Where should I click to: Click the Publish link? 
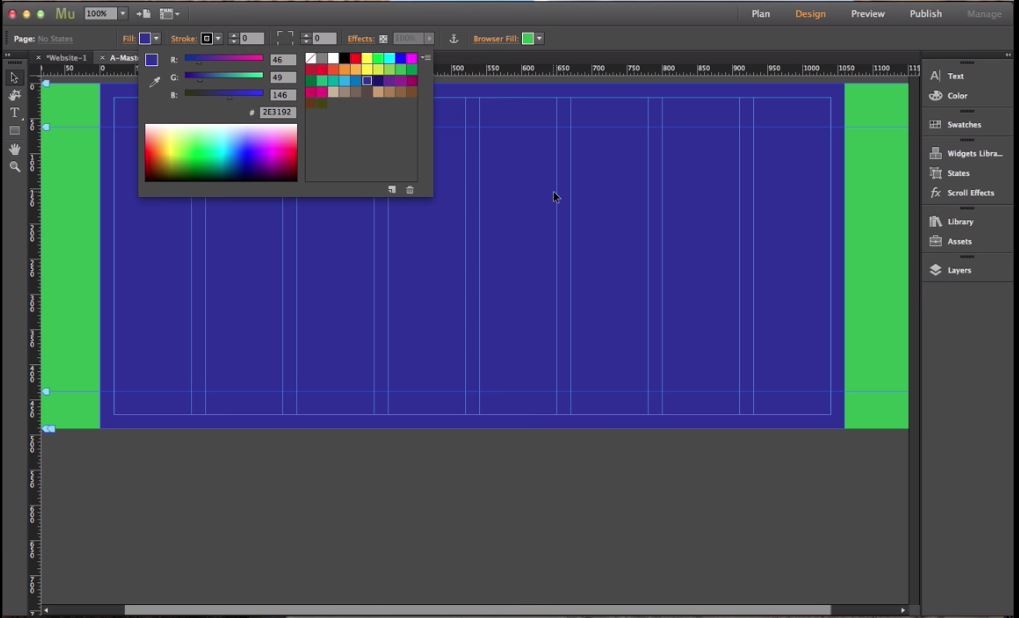[925, 14]
